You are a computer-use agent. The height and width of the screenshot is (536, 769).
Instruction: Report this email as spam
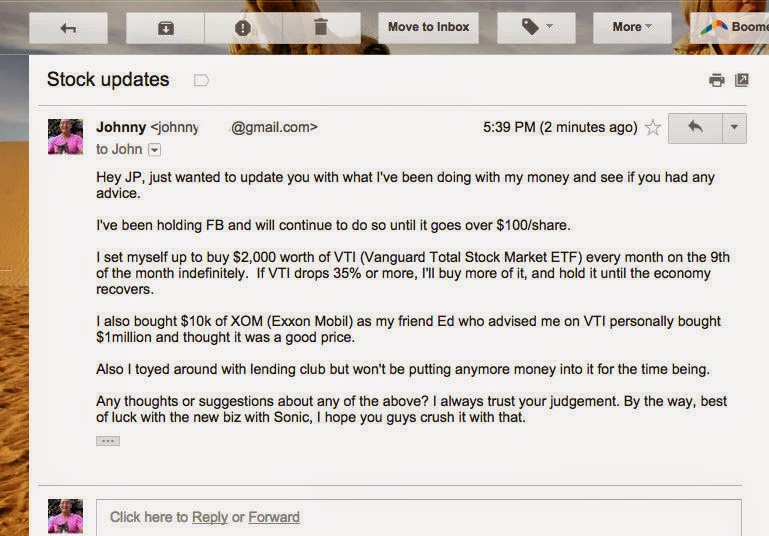(243, 28)
